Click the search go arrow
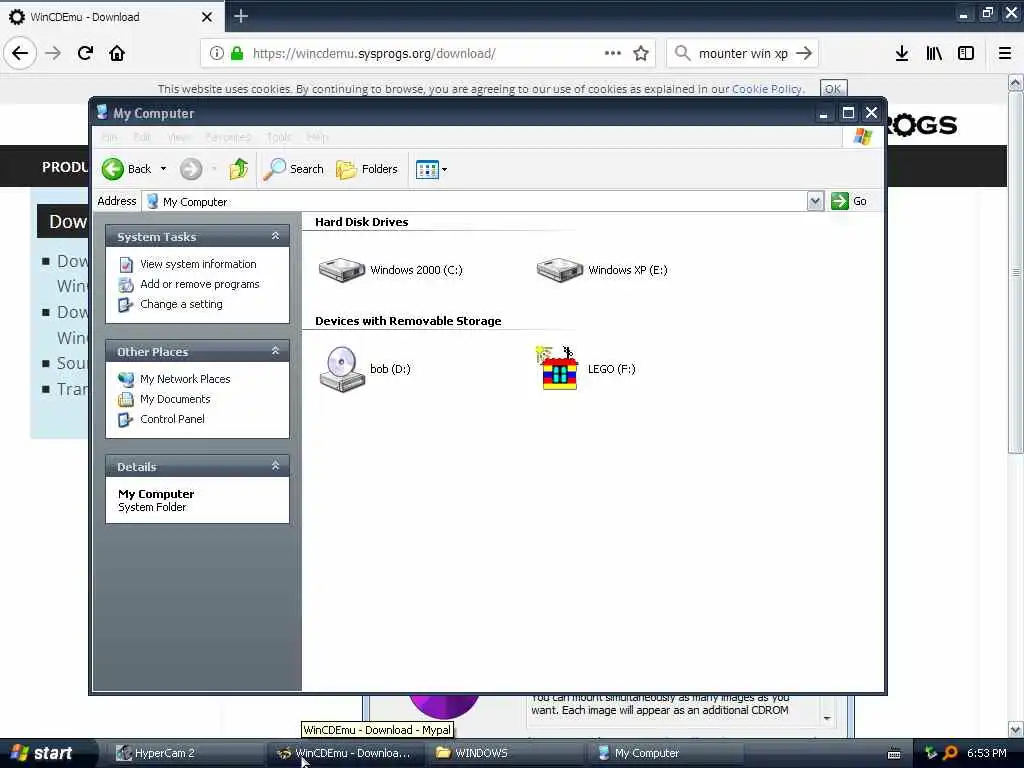The width and height of the screenshot is (1024, 768). 804,54
